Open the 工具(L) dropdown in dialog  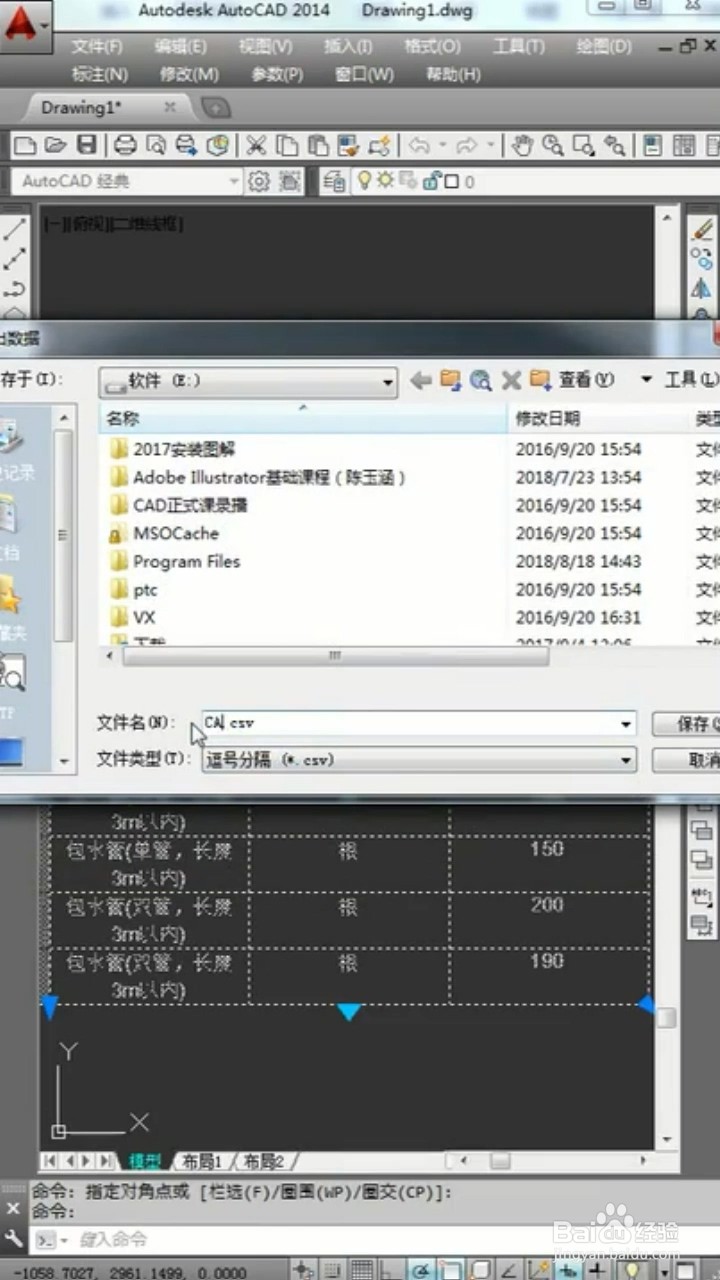click(x=692, y=380)
